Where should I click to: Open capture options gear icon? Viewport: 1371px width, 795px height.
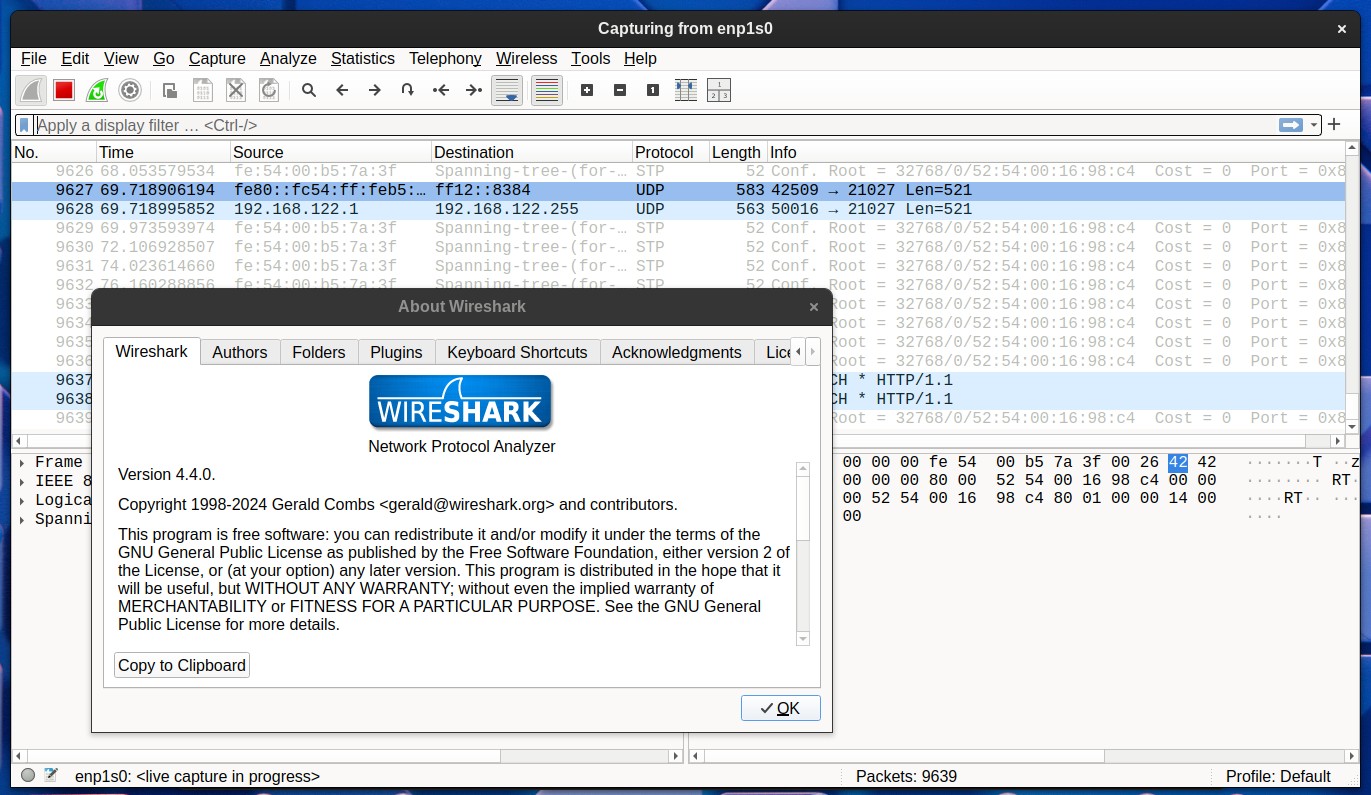[130, 90]
